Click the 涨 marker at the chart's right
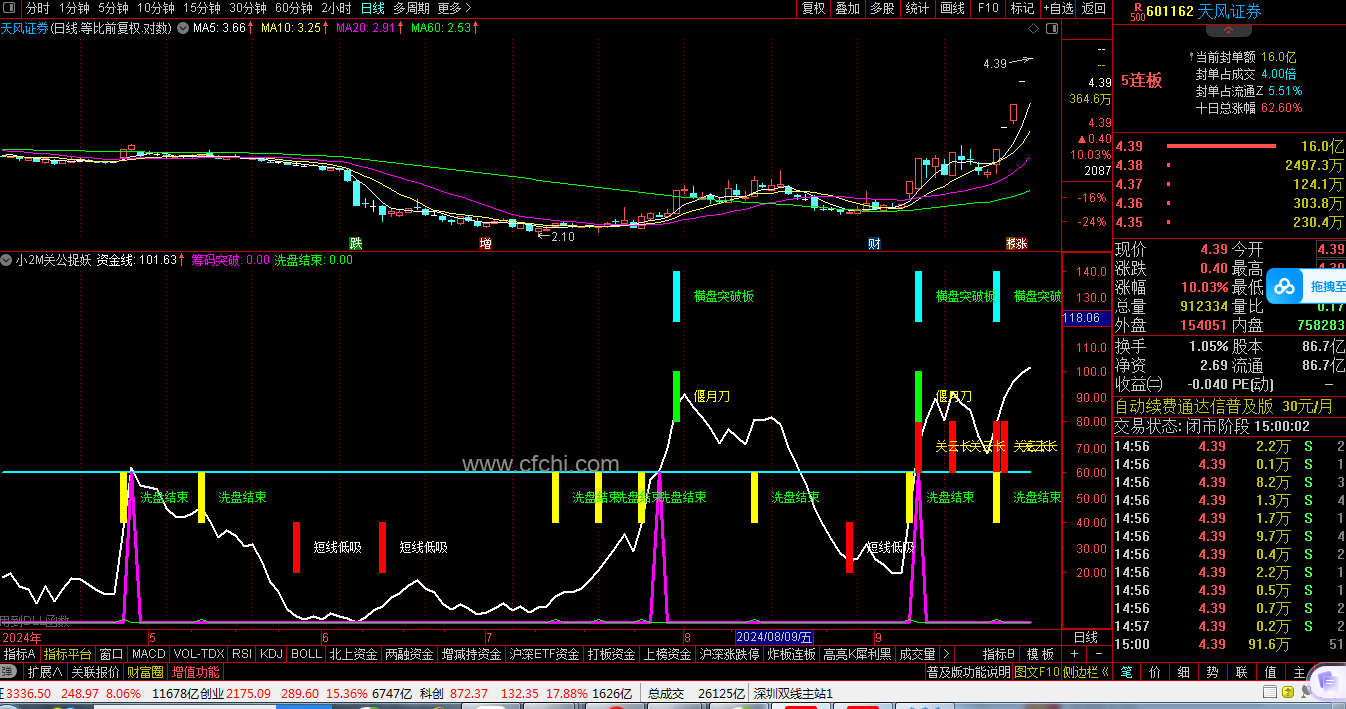This screenshot has width=1346, height=709. (x=1021, y=243)
